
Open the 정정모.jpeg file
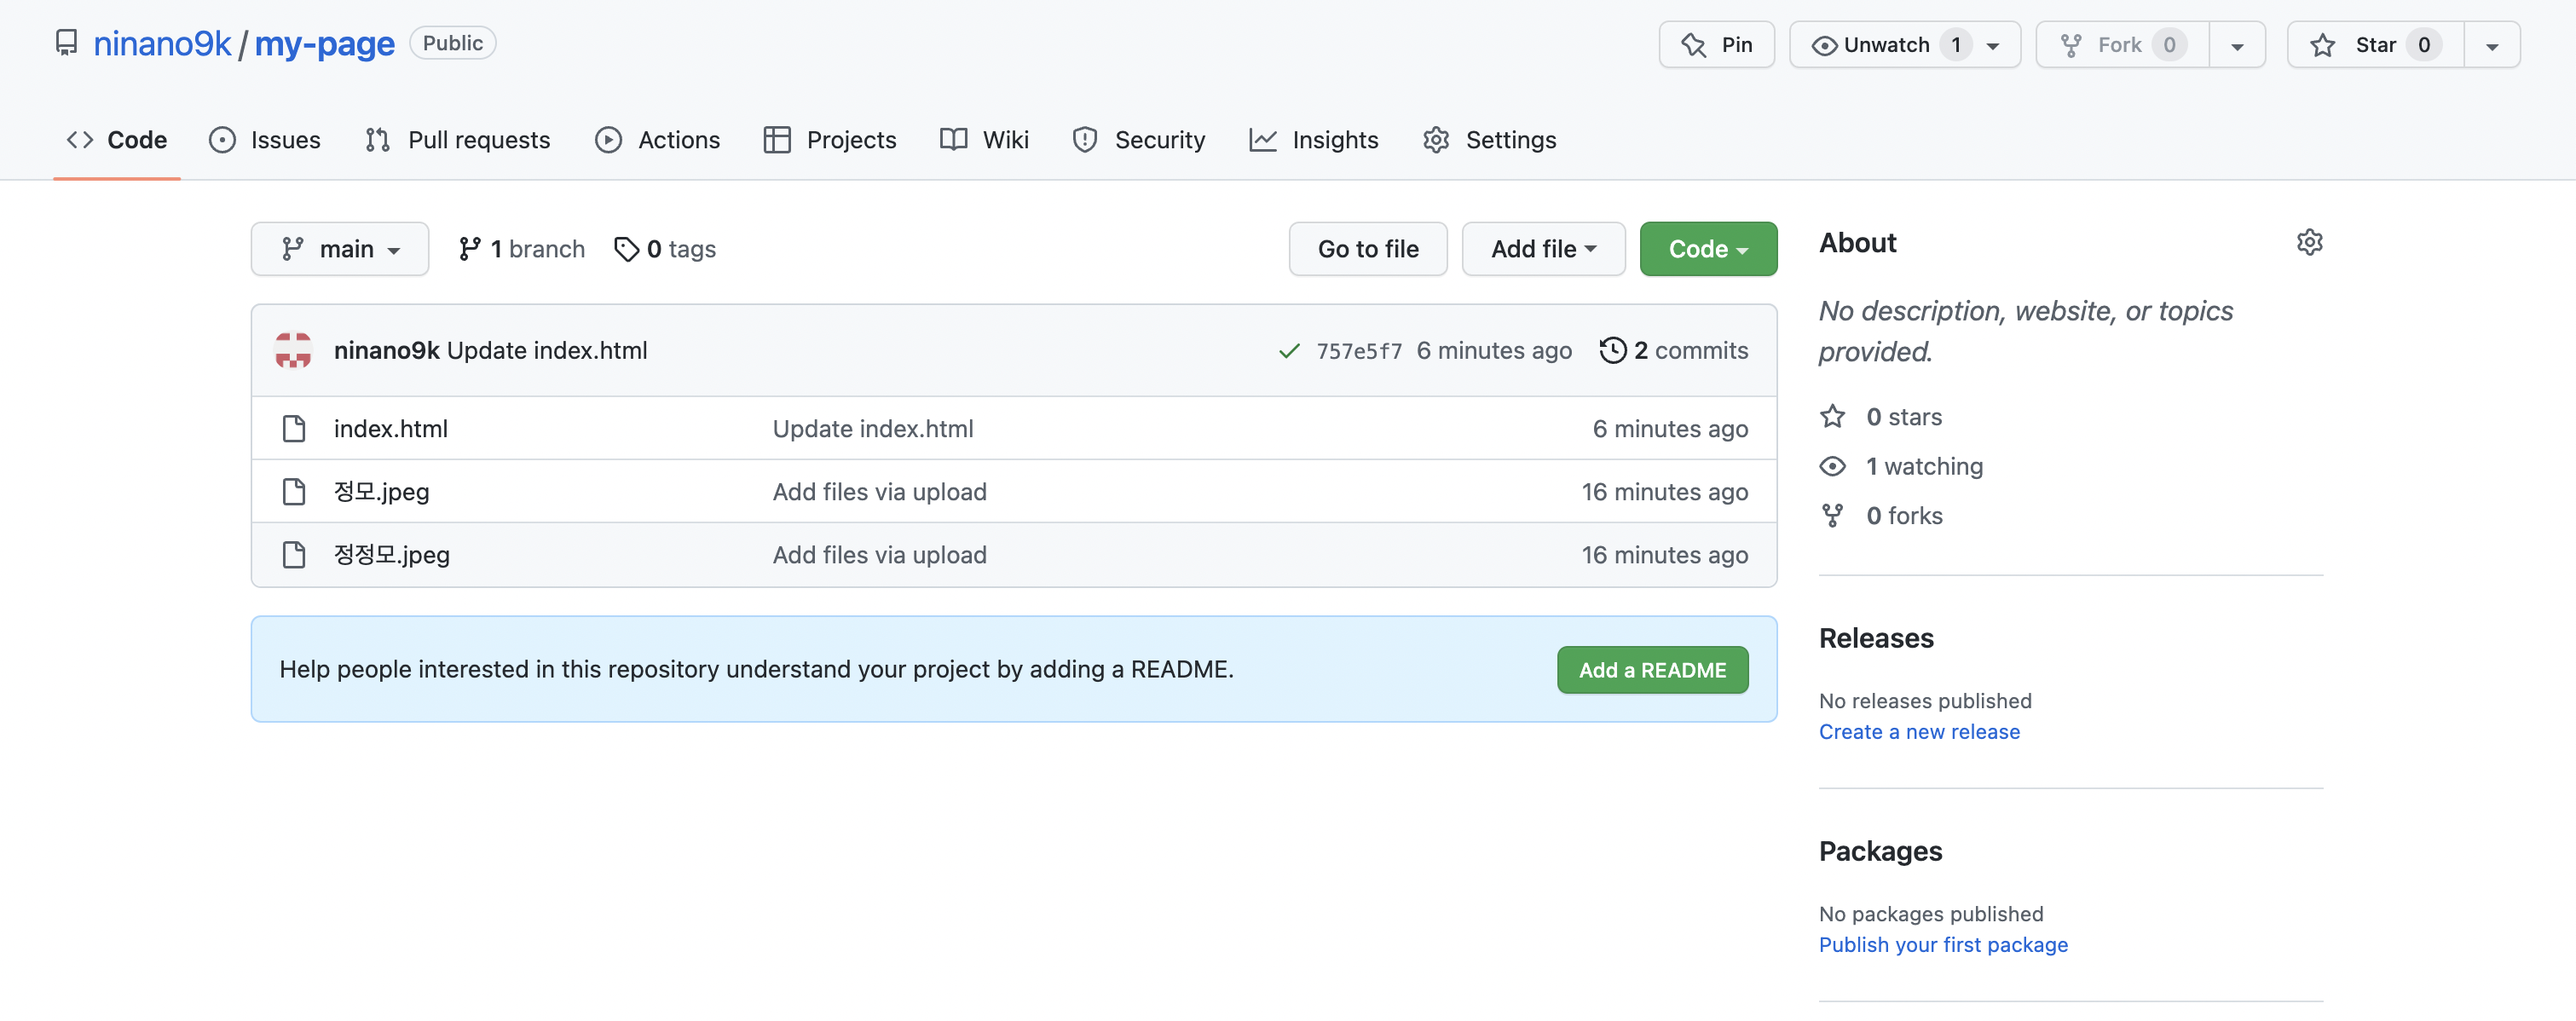tap(392, 554)
